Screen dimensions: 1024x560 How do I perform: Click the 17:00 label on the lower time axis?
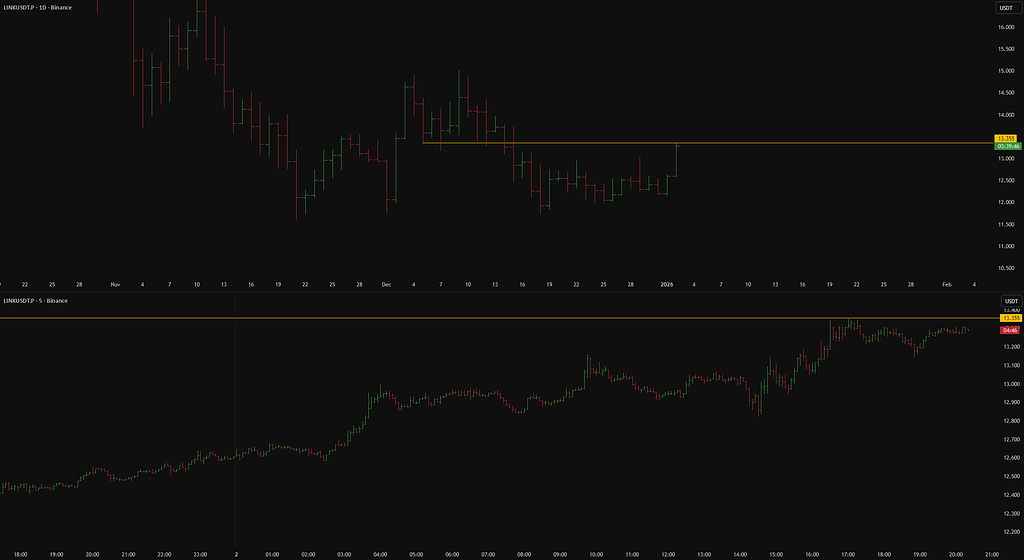848,552
